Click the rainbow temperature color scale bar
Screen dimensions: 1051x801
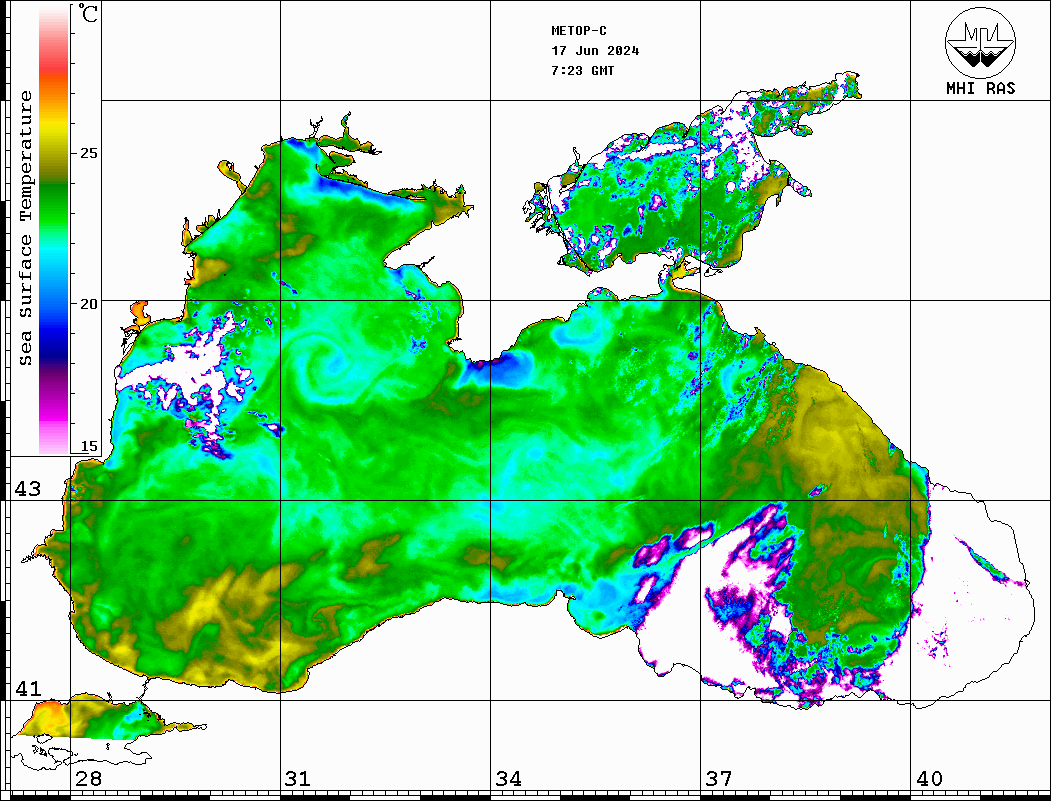click(x=54, y=231)
